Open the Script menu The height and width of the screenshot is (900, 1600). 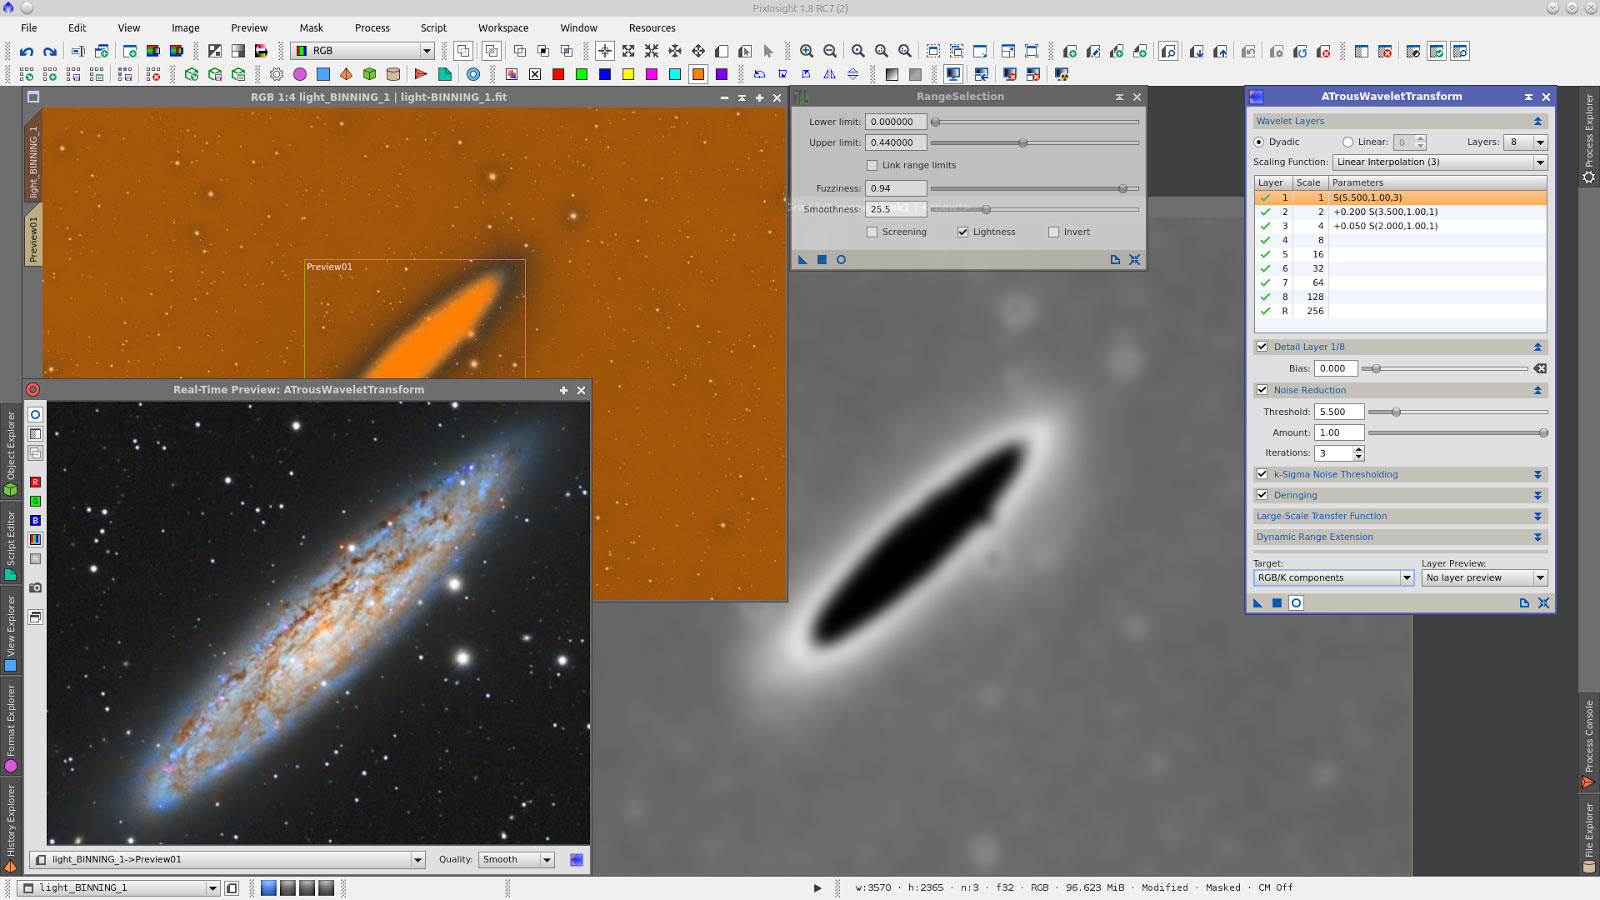[x=434, y=28]
